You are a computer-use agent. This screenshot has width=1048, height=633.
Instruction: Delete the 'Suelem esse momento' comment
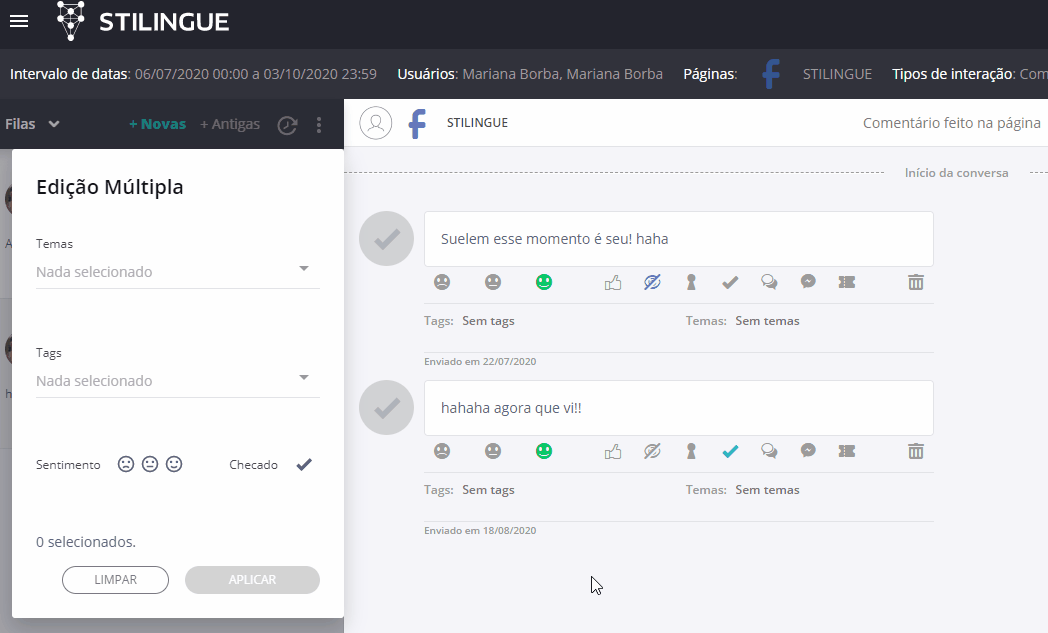click(x=916, y=282)
